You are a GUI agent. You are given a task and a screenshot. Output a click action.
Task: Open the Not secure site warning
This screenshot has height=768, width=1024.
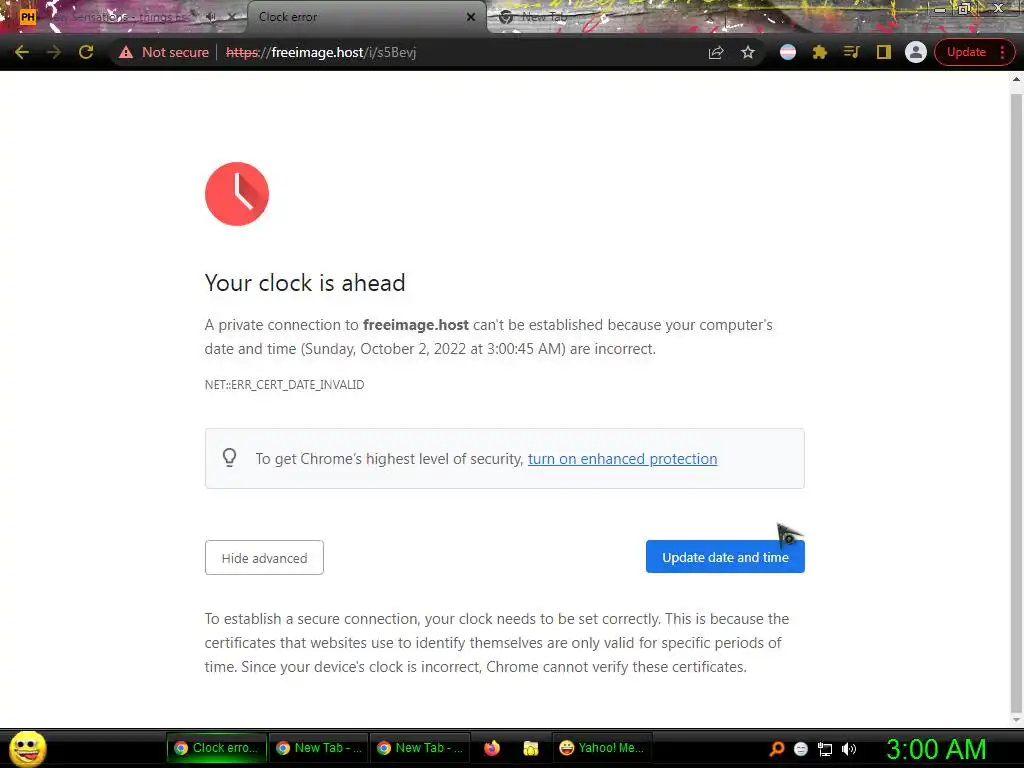163,52
